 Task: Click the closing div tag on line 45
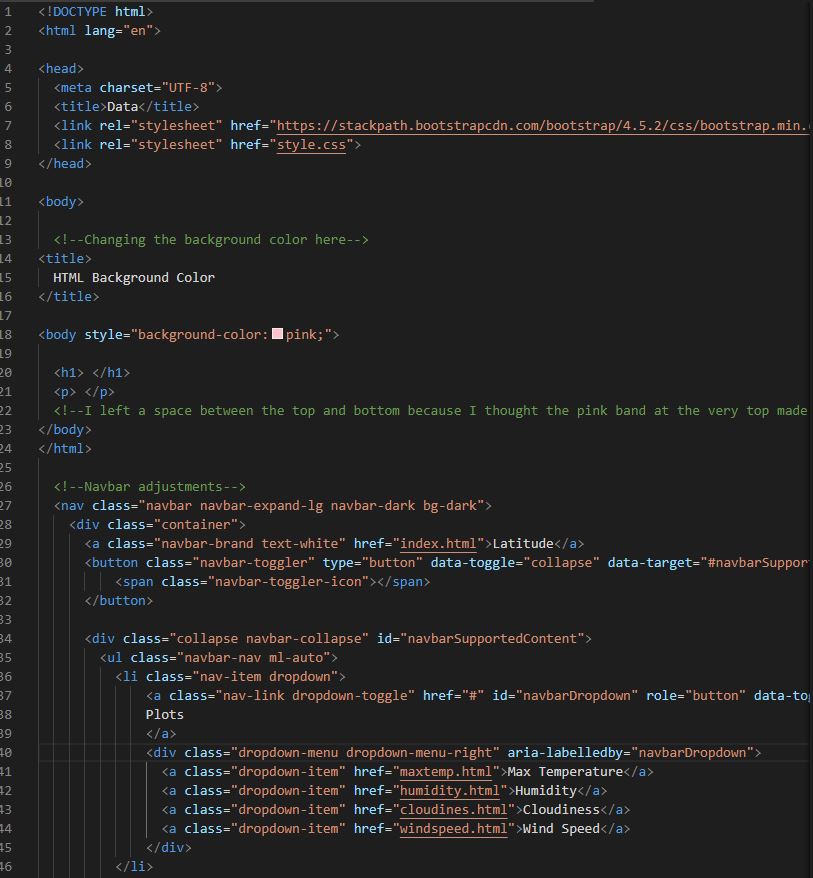169,848
